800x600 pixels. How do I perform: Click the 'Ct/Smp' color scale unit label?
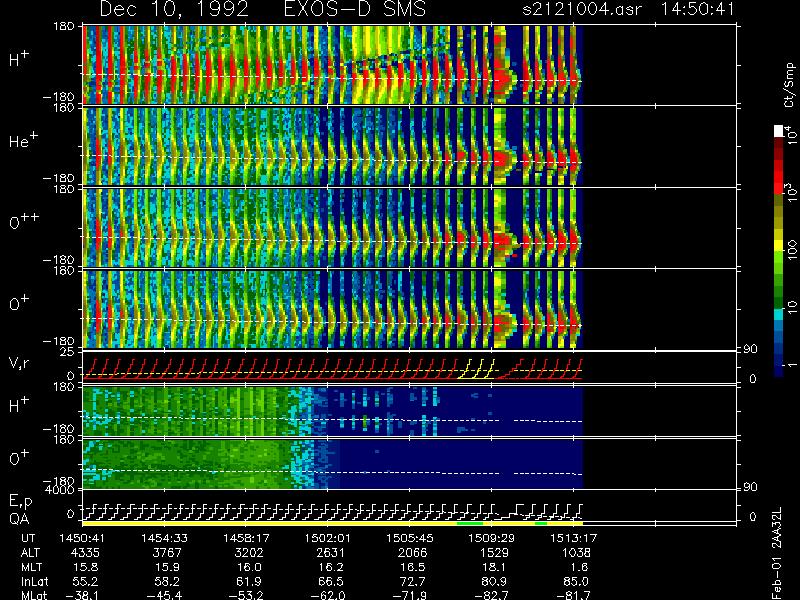pos(789,85)
